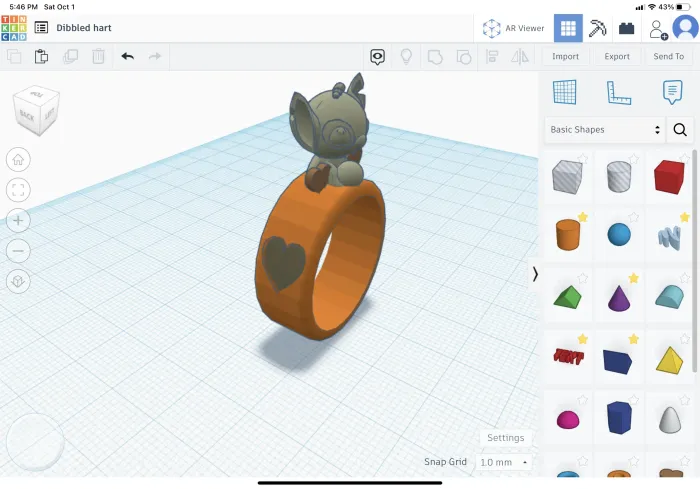Open the Snap Grid 1.0 mm dropdown
The image size is (700, 489).
(504, 462)
